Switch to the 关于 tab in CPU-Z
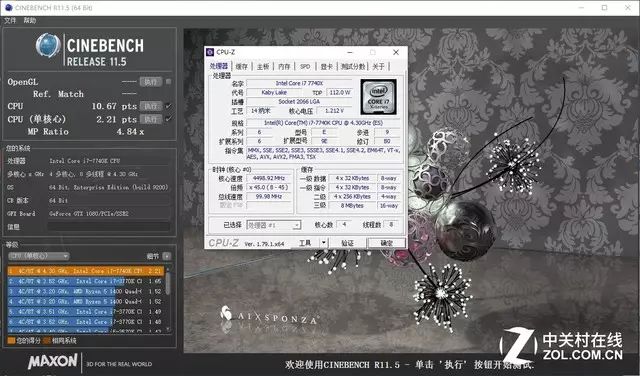 (x=378, y=67)
